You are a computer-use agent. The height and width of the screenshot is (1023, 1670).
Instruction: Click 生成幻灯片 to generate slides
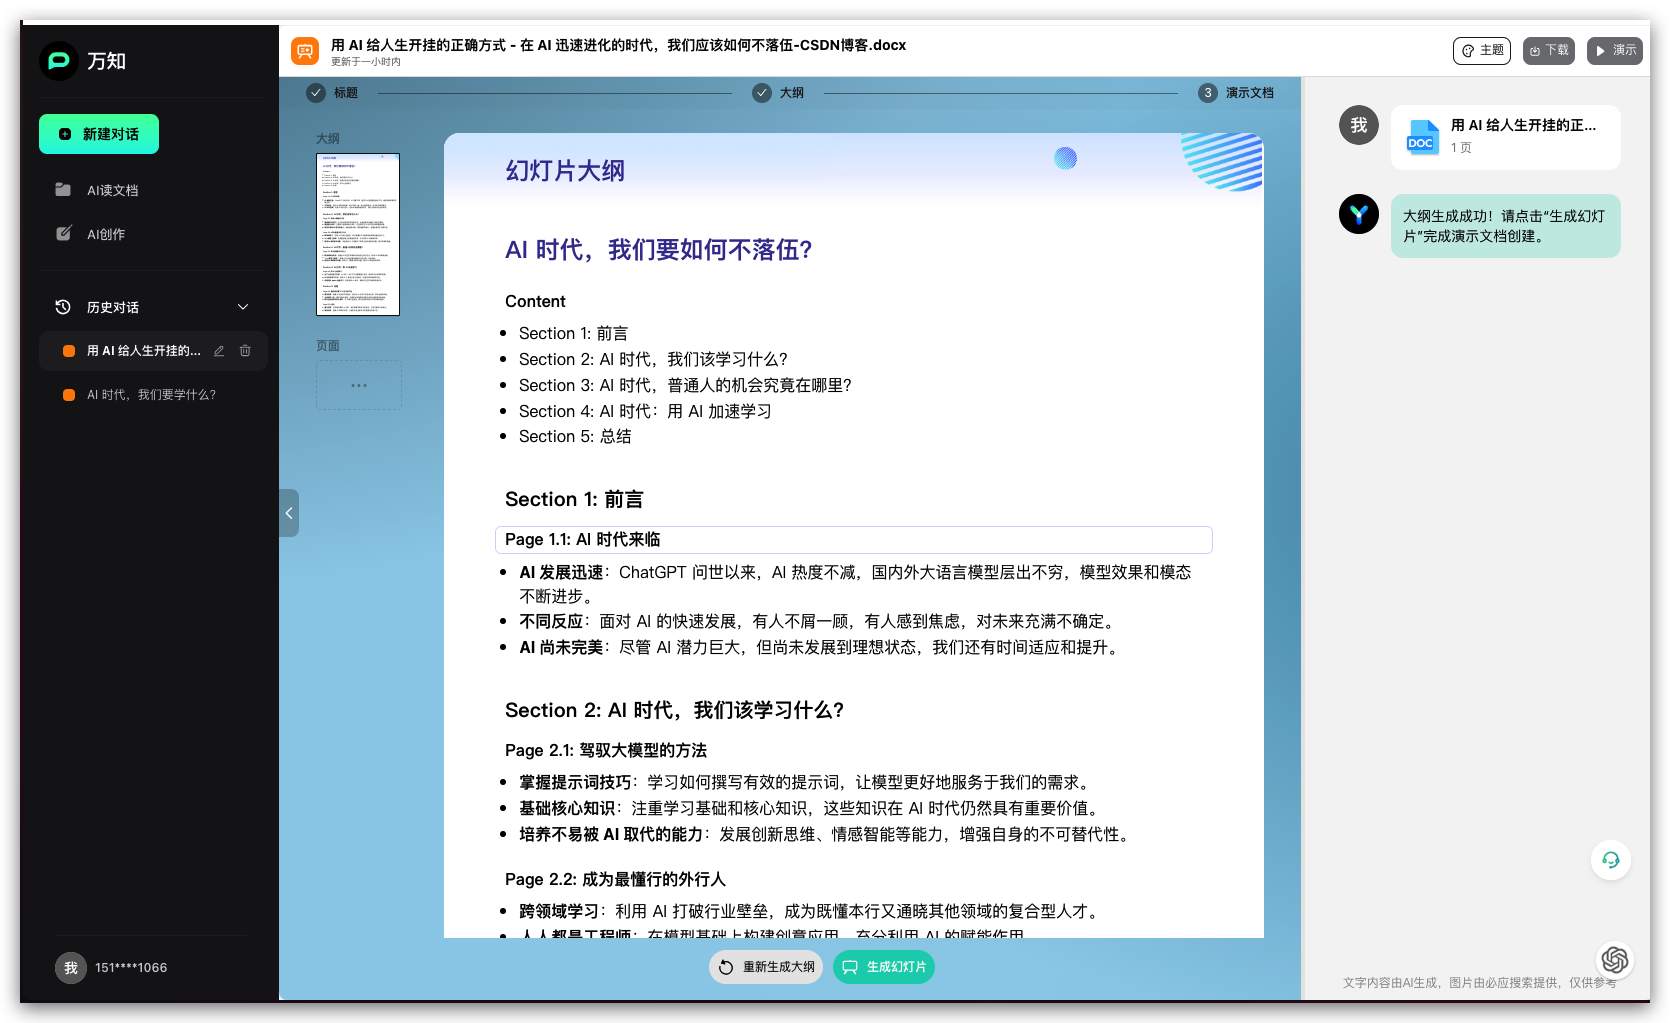pos(884,967)
